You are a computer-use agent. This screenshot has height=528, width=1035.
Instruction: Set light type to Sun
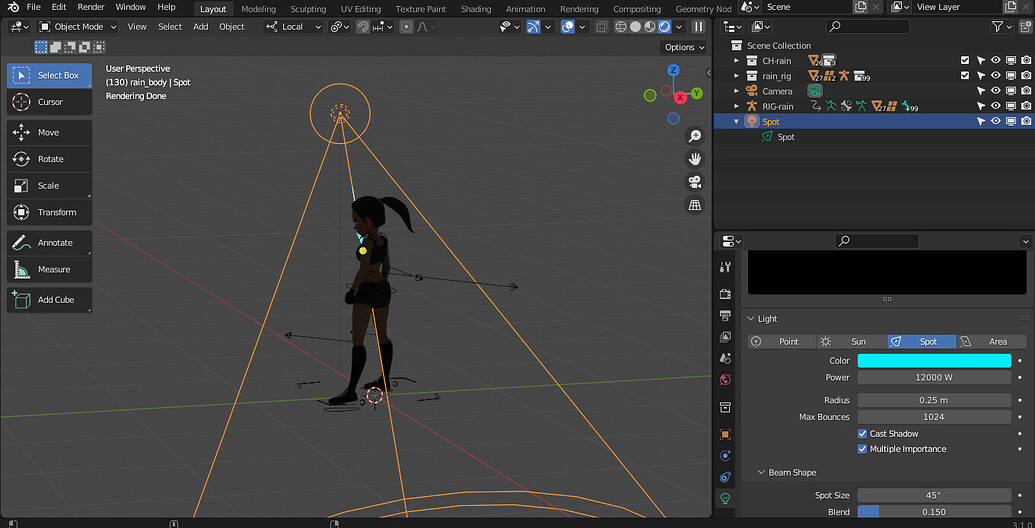tap(852, 342)
